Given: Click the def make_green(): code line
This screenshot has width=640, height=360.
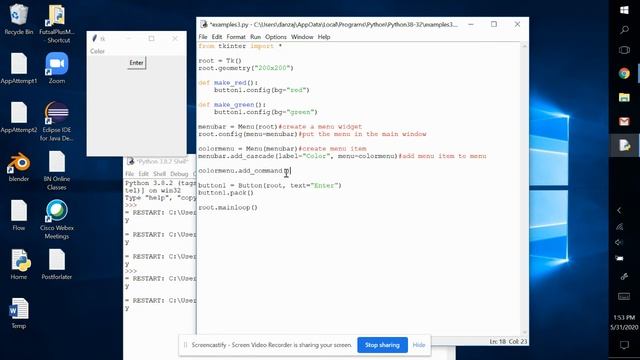Looking at the screenshot, I should [232, 104].
